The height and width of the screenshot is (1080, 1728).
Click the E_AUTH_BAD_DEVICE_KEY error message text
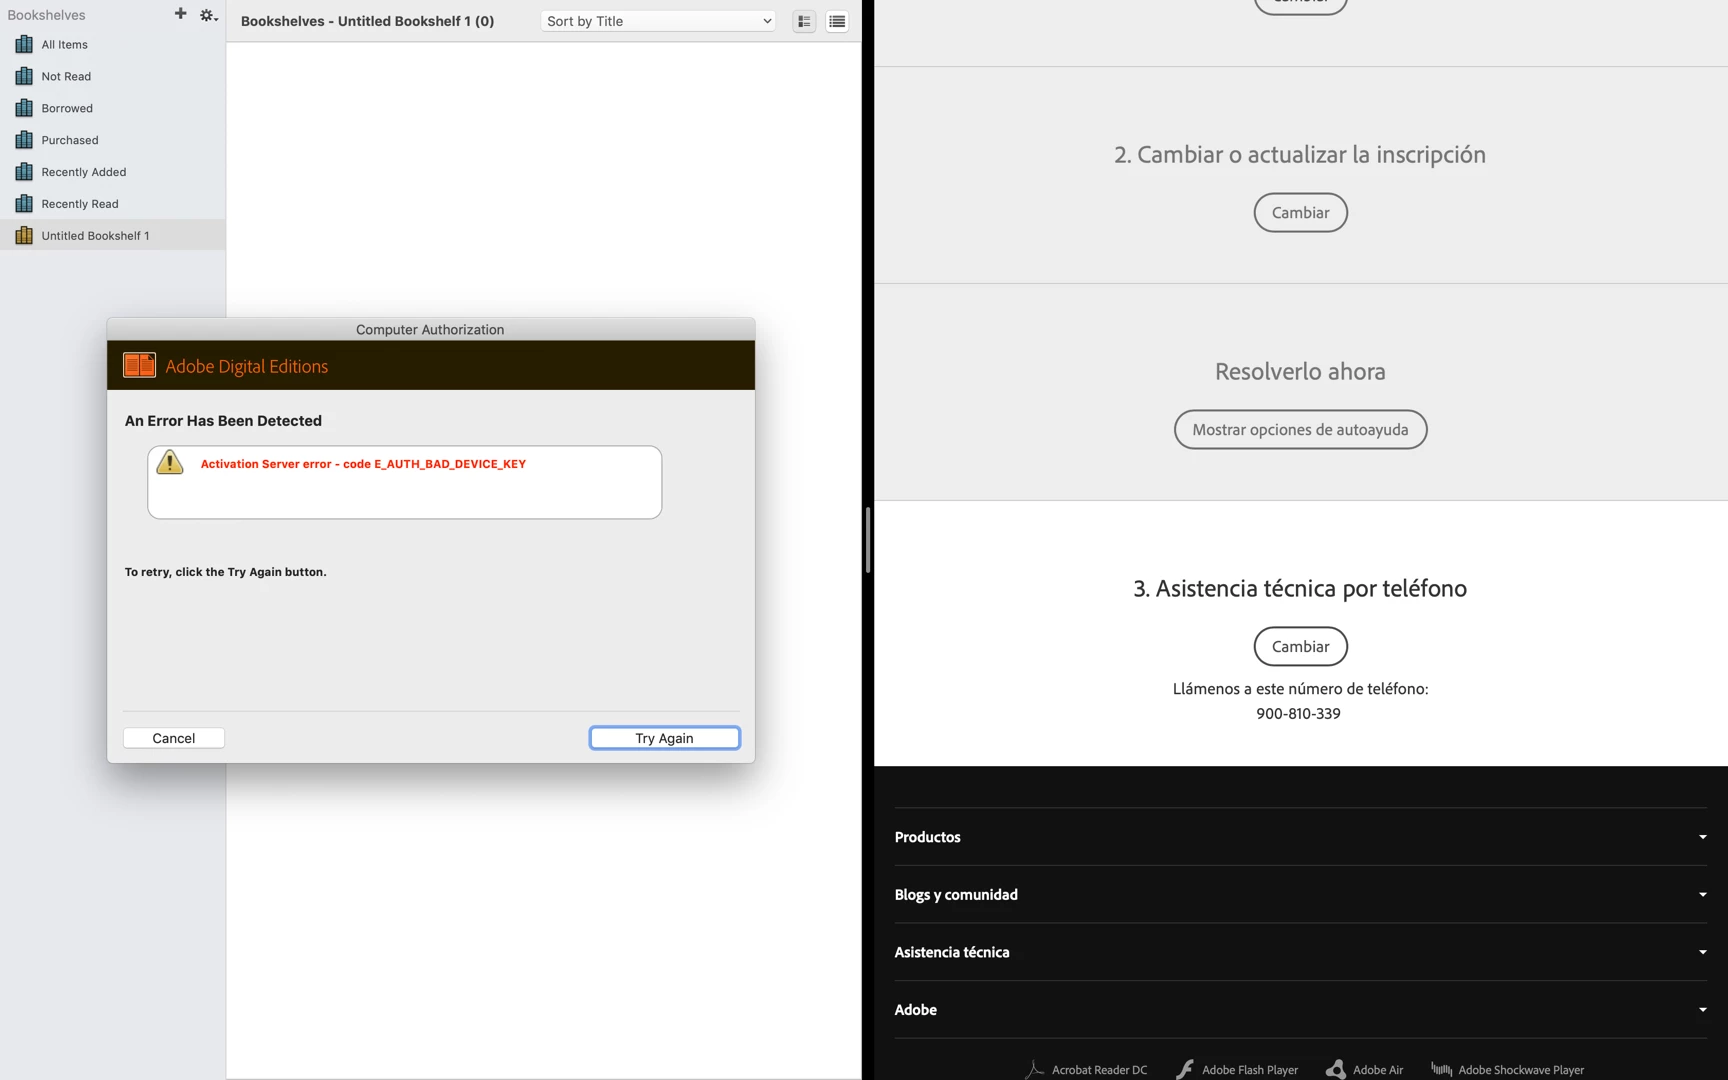click(x=363, y=464)
